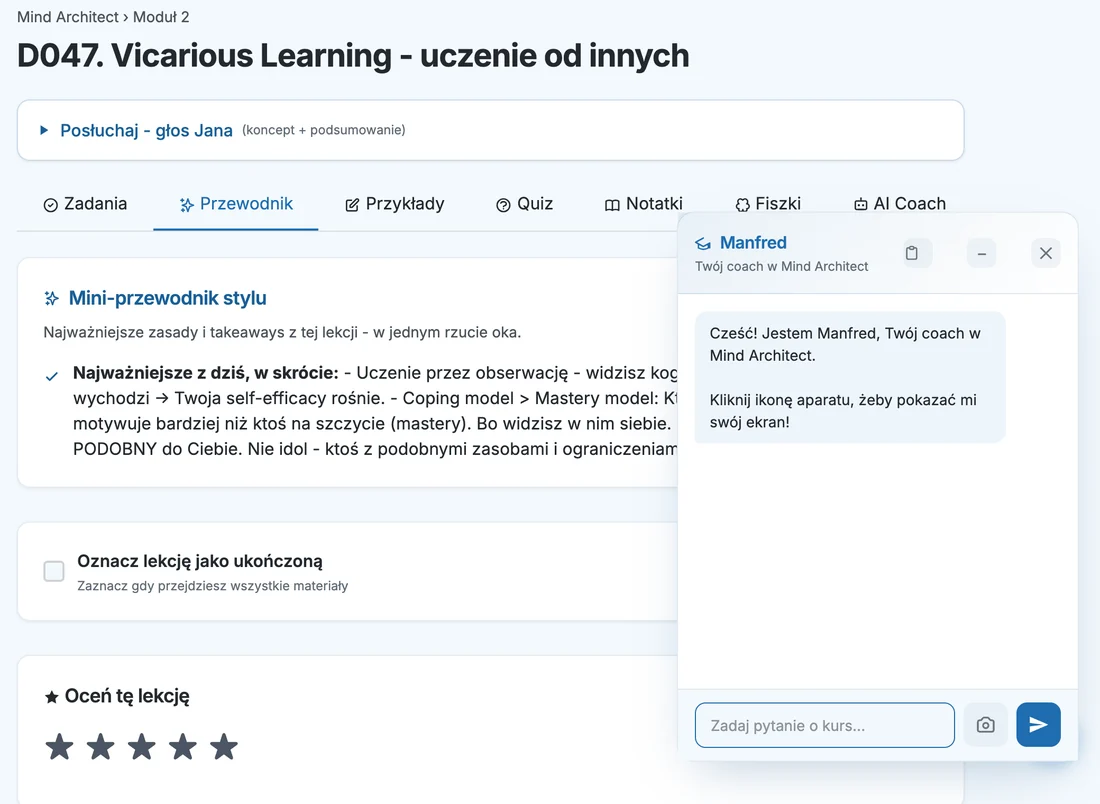
Task: Click the graduation cap icon beside Manfred
Action: coord(703,243)
